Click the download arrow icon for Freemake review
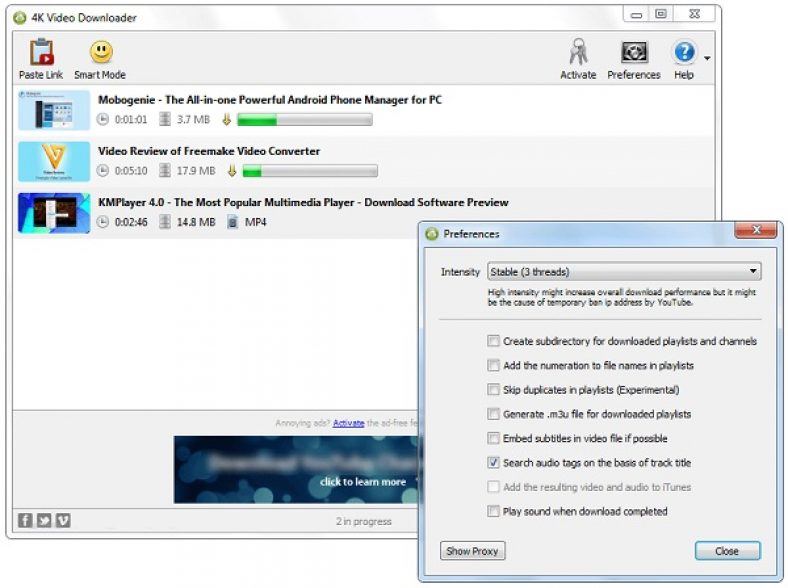Viewport: 788px width, 588px height. pos(232,171)
